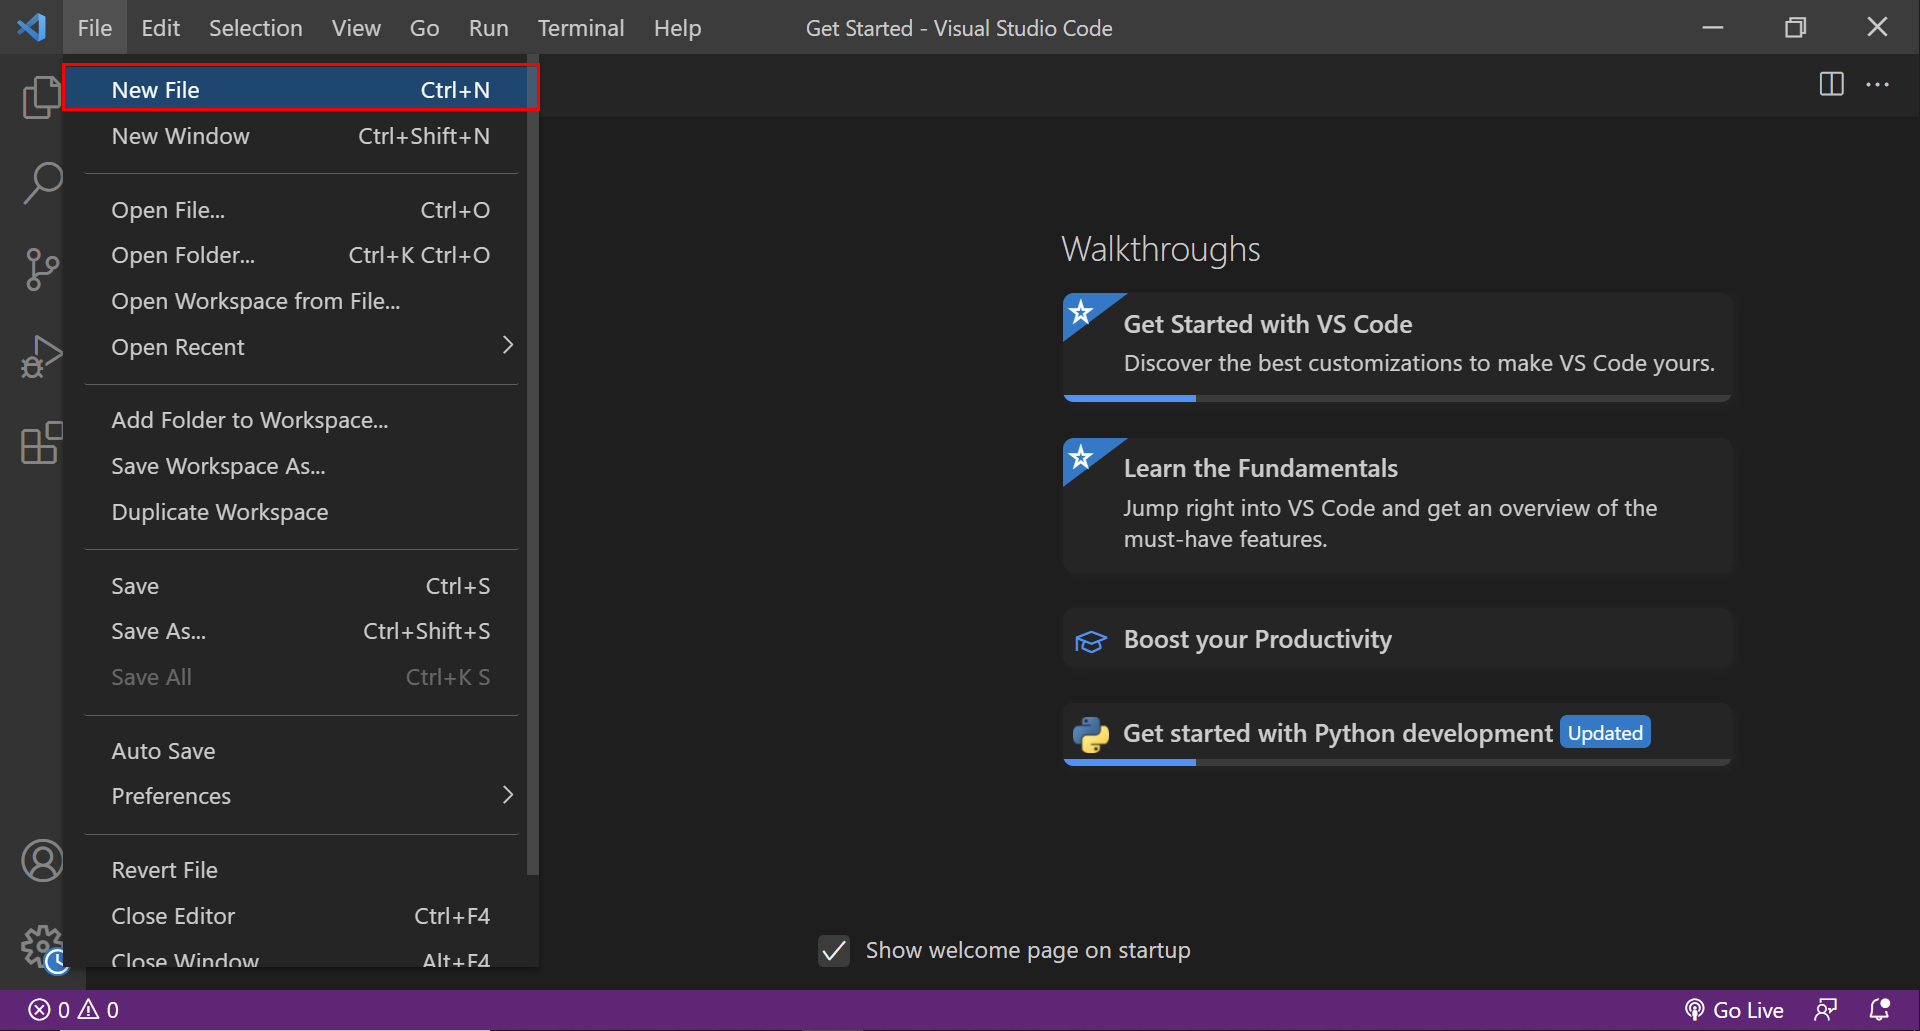Open the View menu

(x=356, y=28)
